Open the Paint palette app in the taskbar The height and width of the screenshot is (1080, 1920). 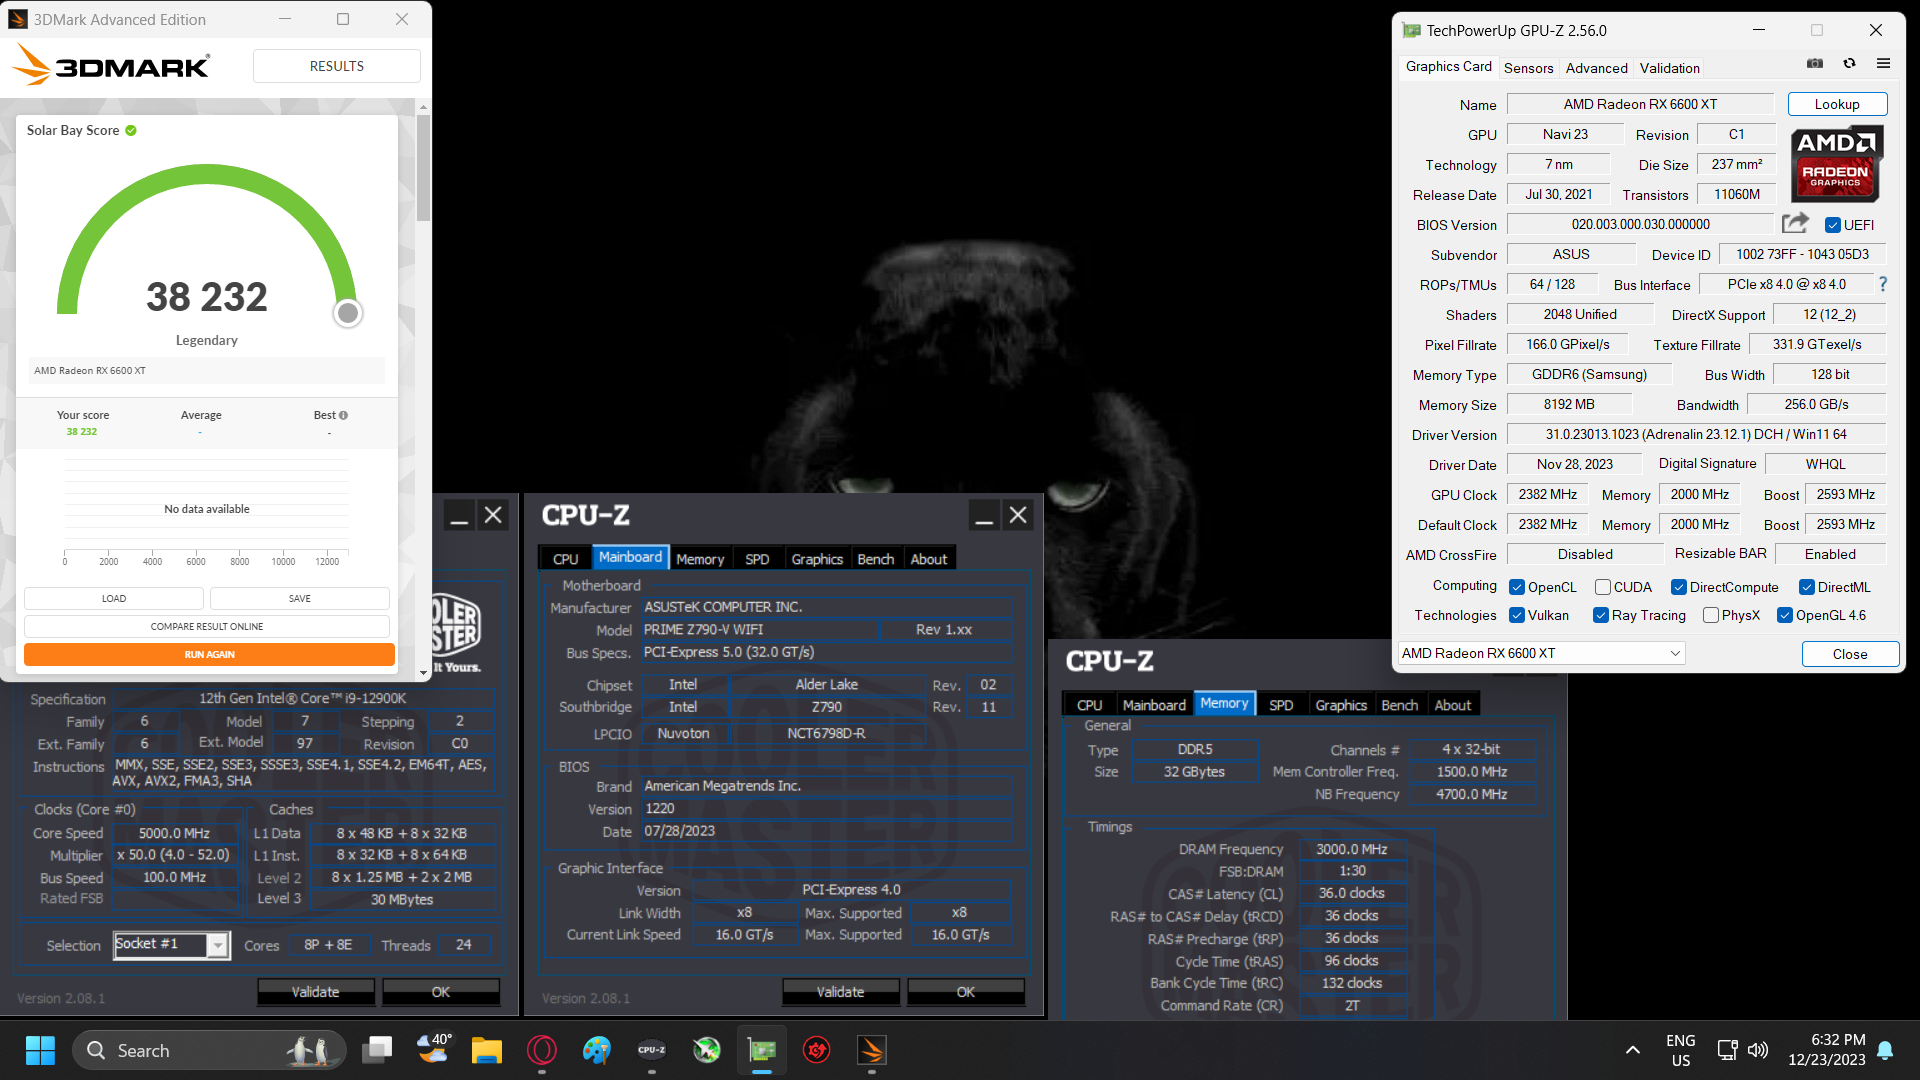(597, 1050)
